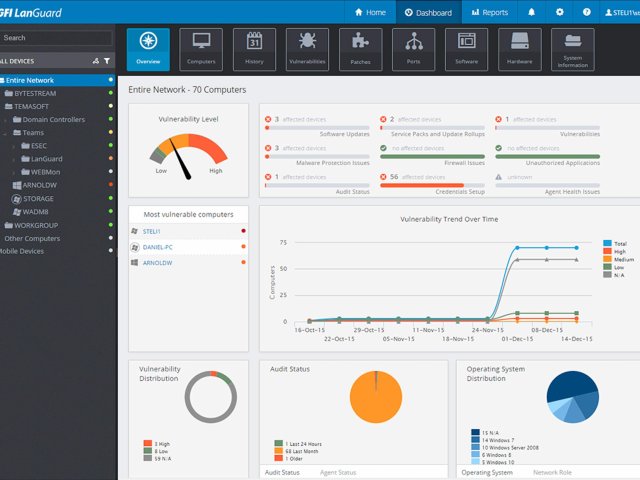Toggle the N/A series in the chart legend
This screenshot has width=640, height=480.
(618, 275)
